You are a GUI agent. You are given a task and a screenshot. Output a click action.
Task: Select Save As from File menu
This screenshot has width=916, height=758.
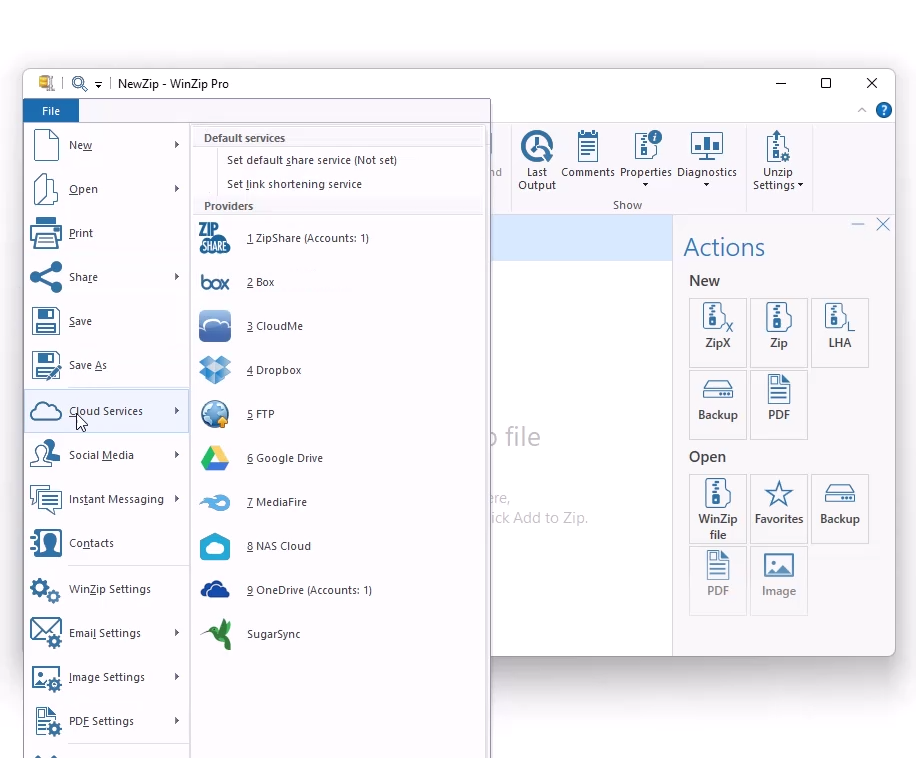point(87,366)
